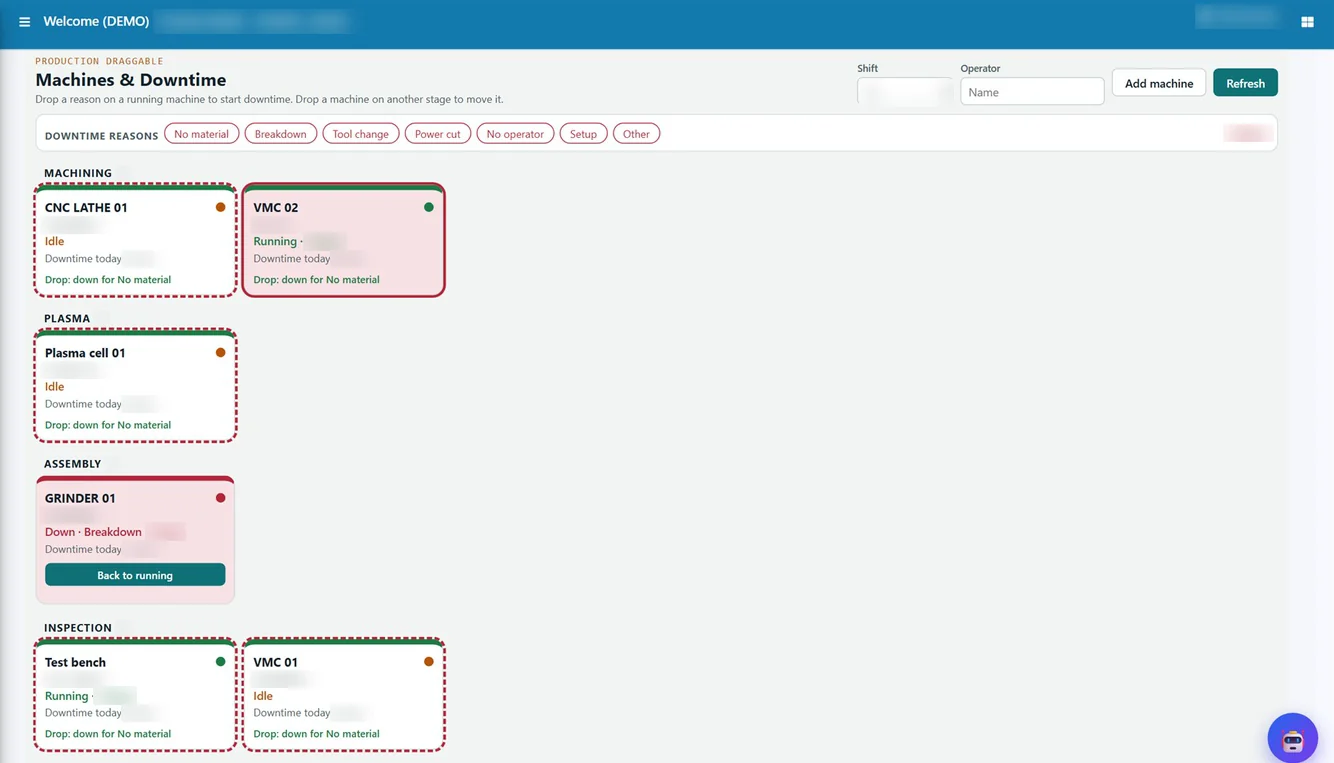The height and width of the screenshot is (763, 1334).
Task: Click the Machines & Downtime page heading
Action: click(x=131, y=80)
